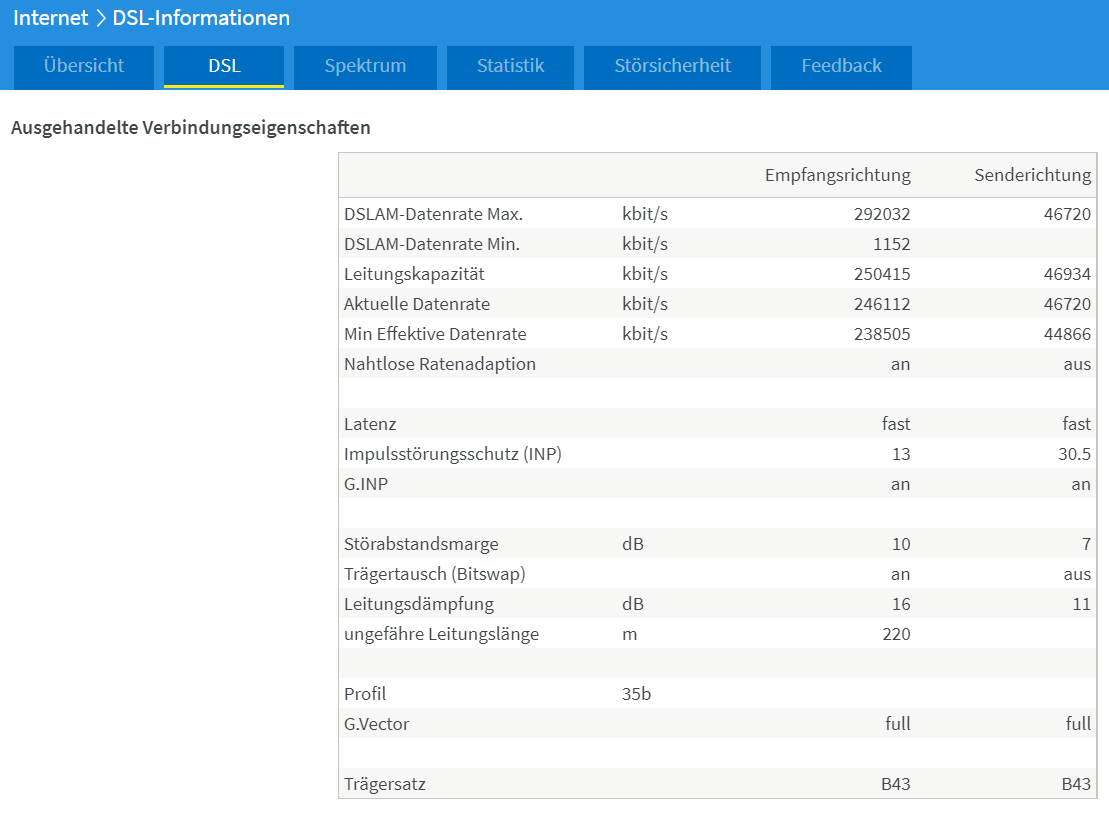
Task: Click the Aktuelle Datenrate value 246112
Action: point(882,304)
